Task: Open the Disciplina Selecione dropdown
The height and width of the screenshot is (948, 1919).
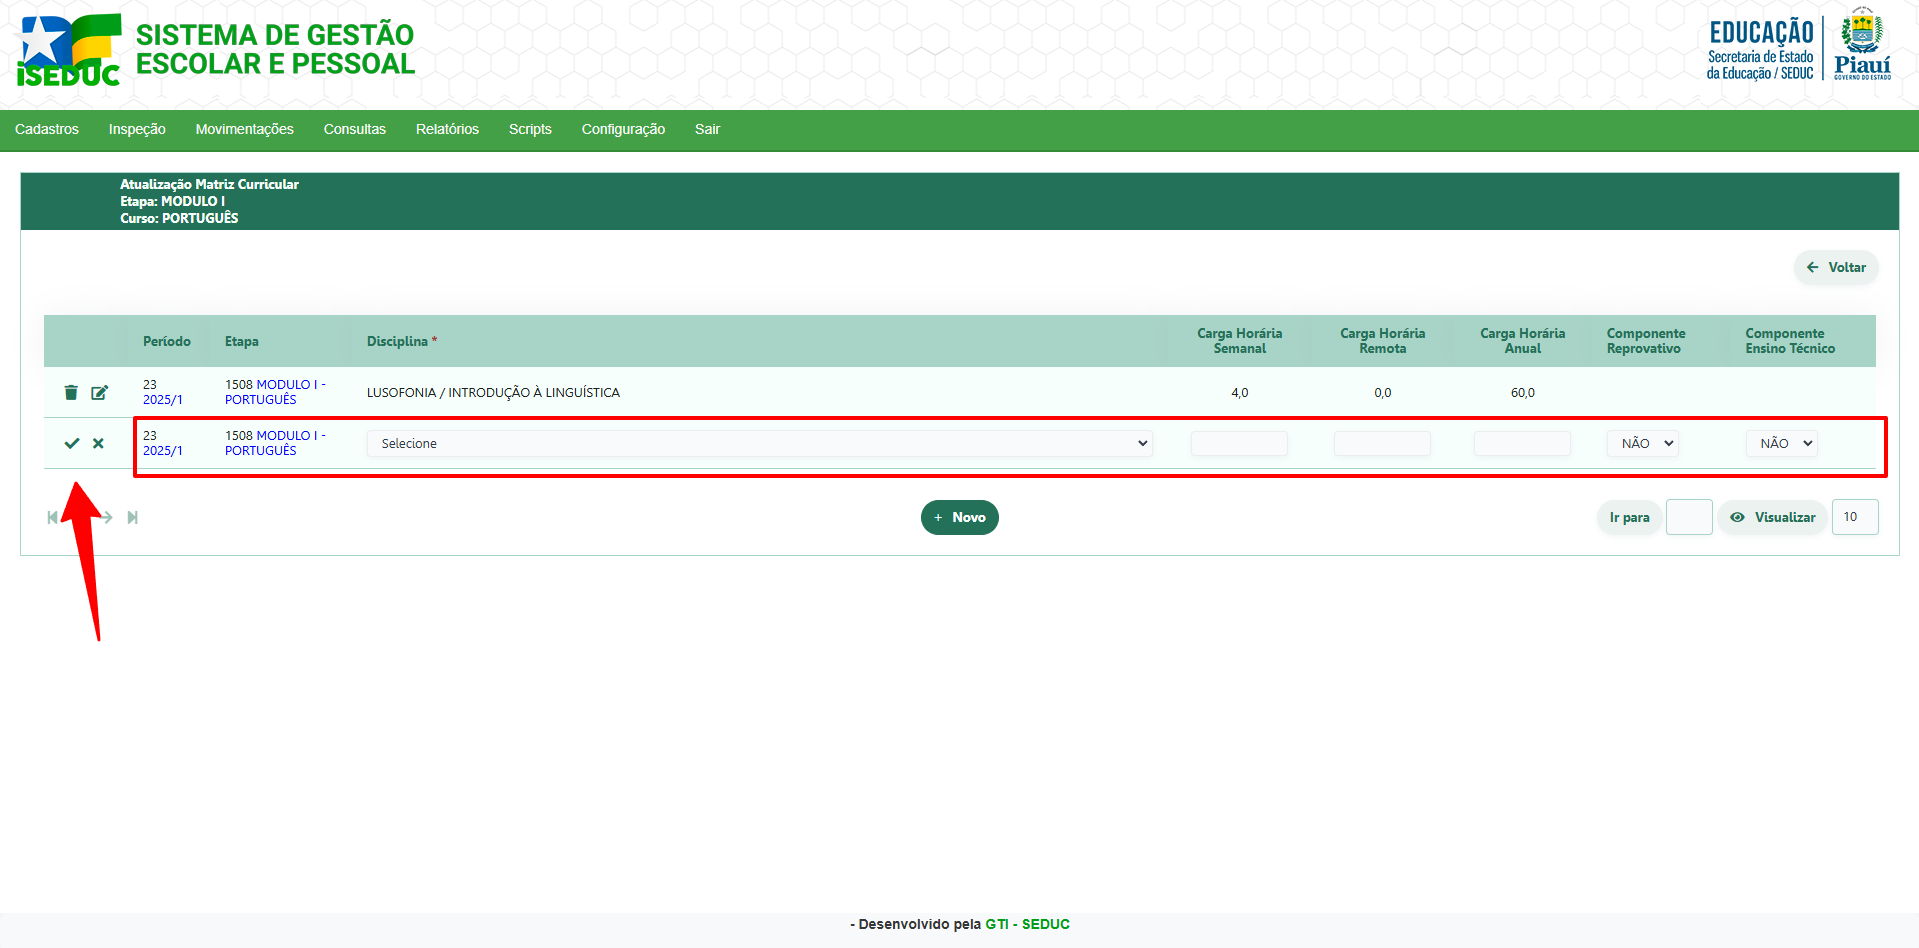Action: (759, 443)
